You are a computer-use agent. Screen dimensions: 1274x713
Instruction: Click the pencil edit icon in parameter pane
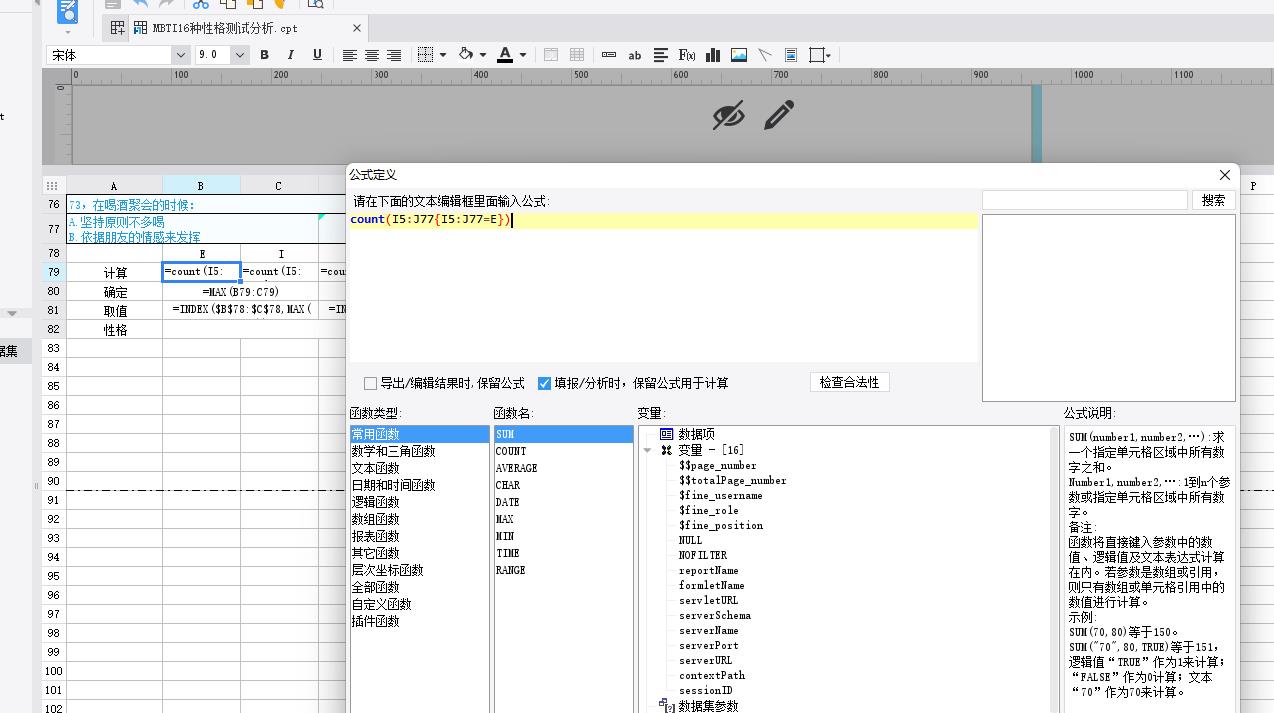[x=779, y=115]
